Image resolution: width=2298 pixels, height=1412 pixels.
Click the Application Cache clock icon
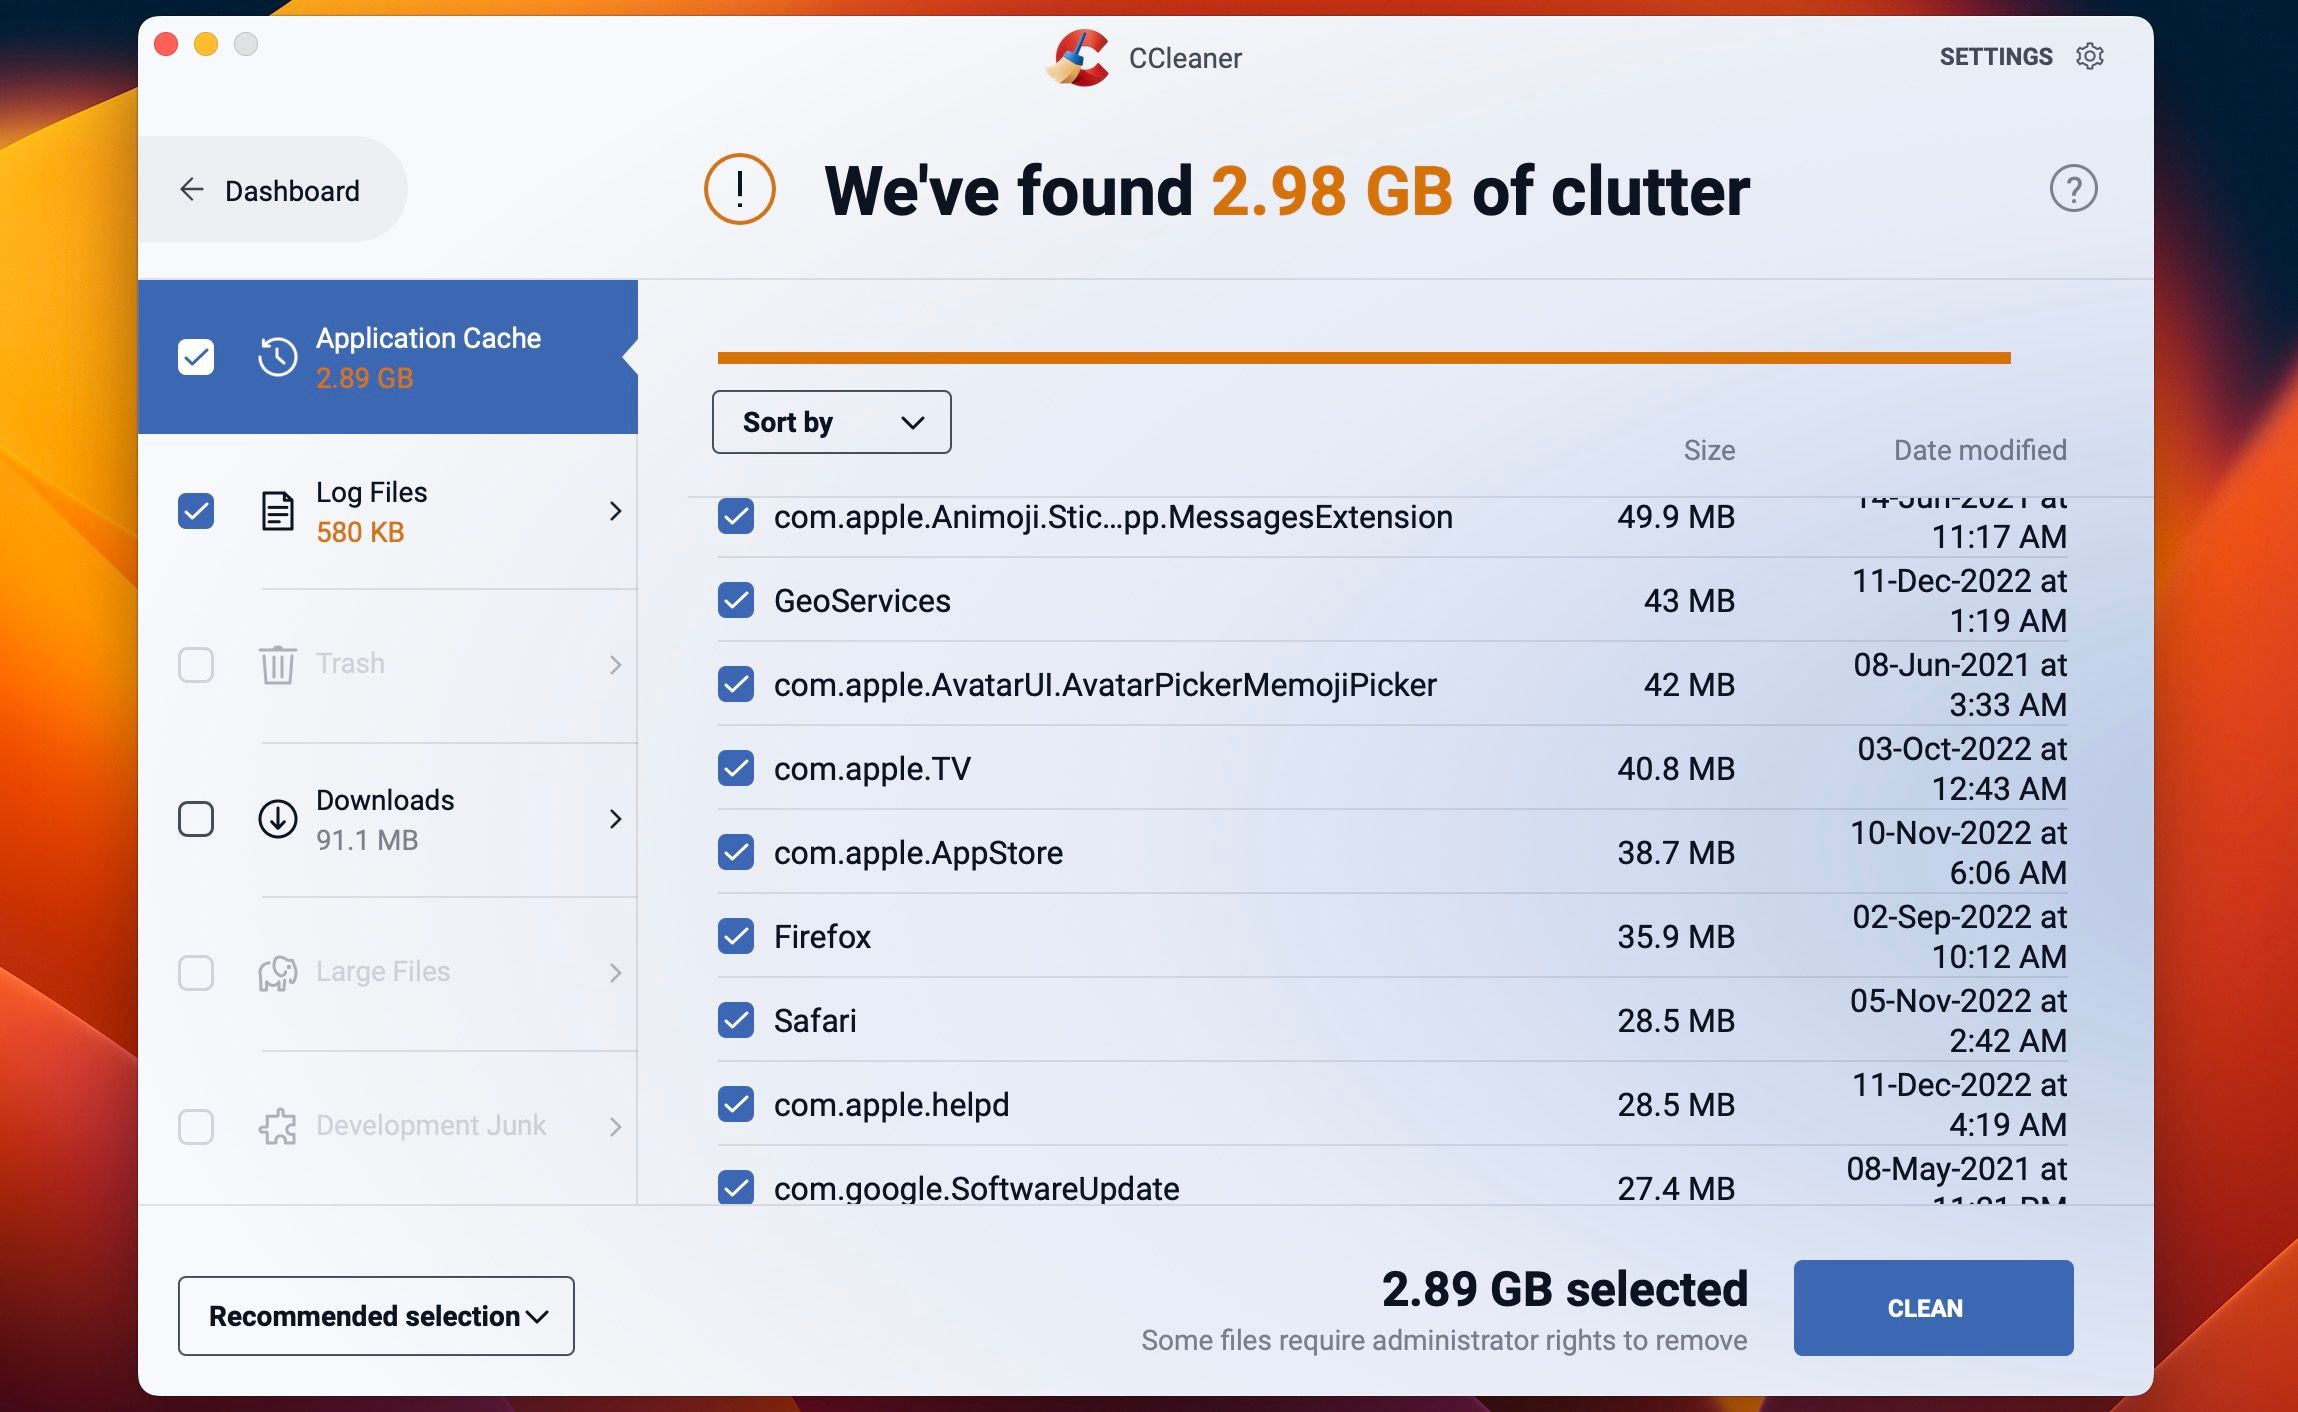(278, 357)
